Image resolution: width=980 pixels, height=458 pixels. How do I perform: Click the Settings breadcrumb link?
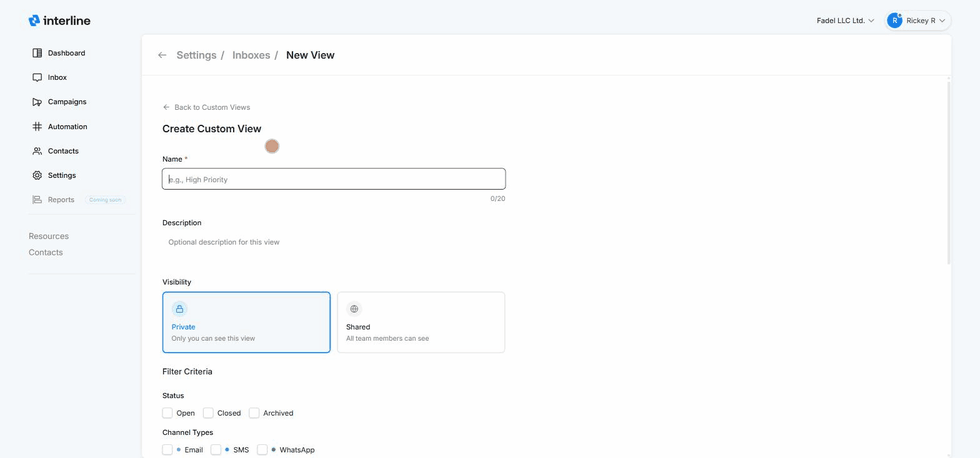(196, 55)
